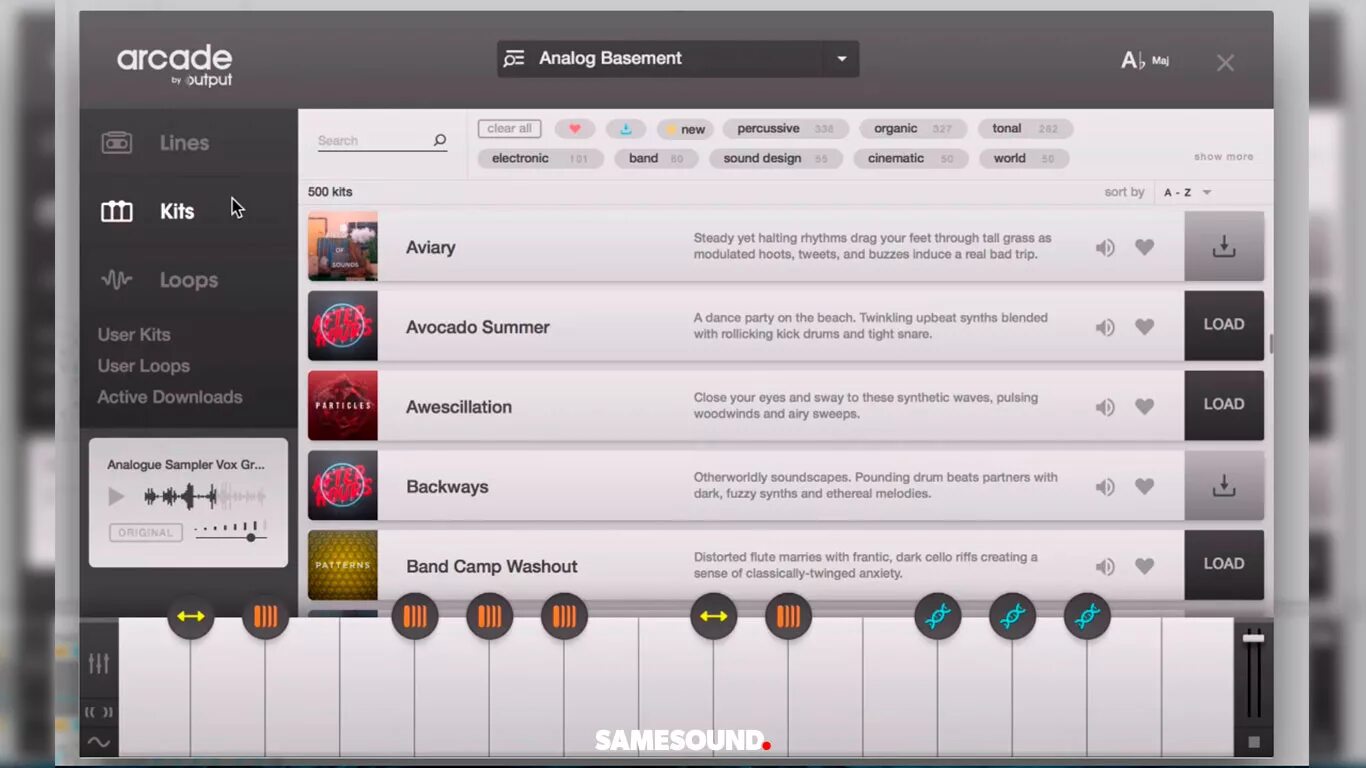Viewport: 1366px width, 768px height.
Task: Toggle the electronic filter tag
Action: (540, 159)
